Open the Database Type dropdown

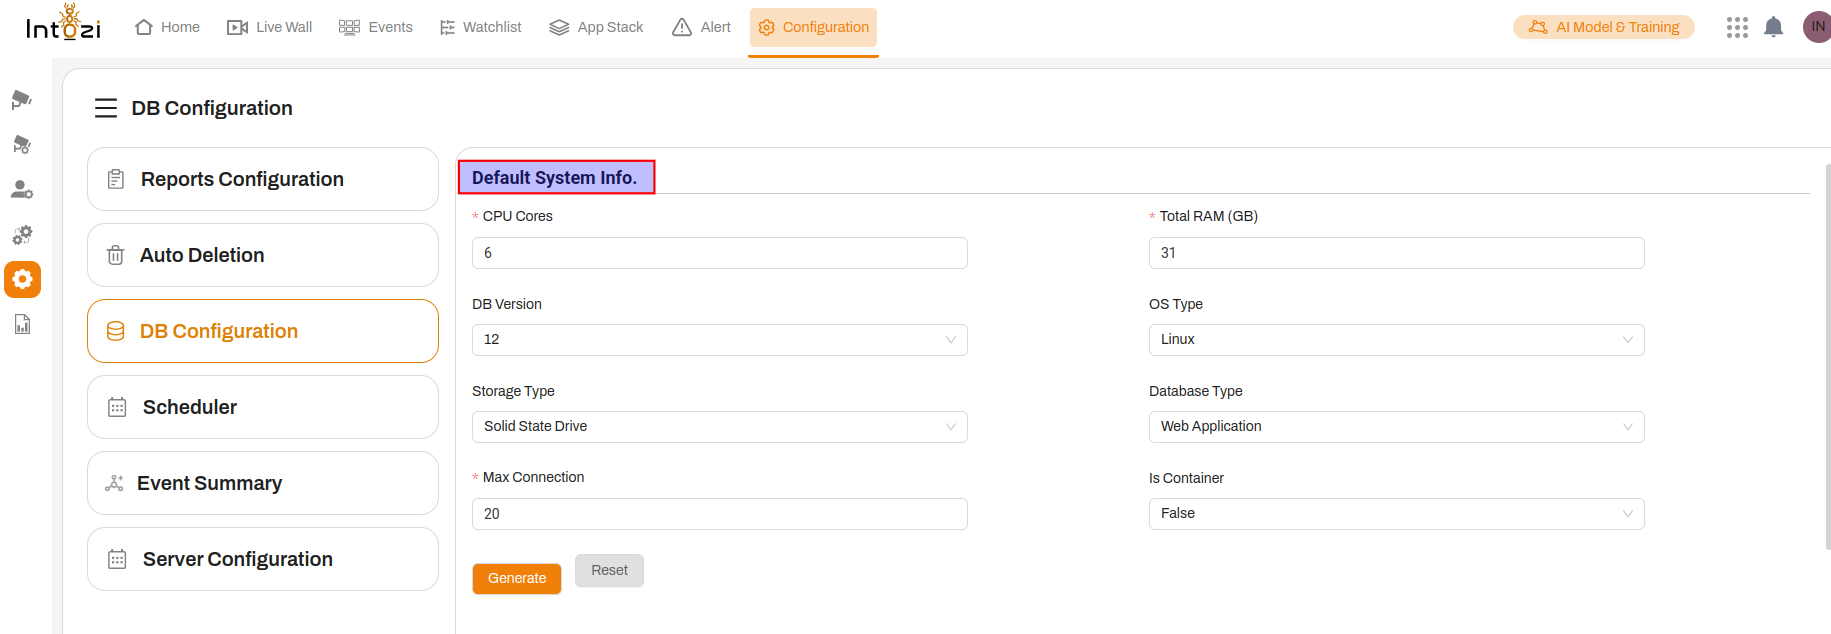1396,427
